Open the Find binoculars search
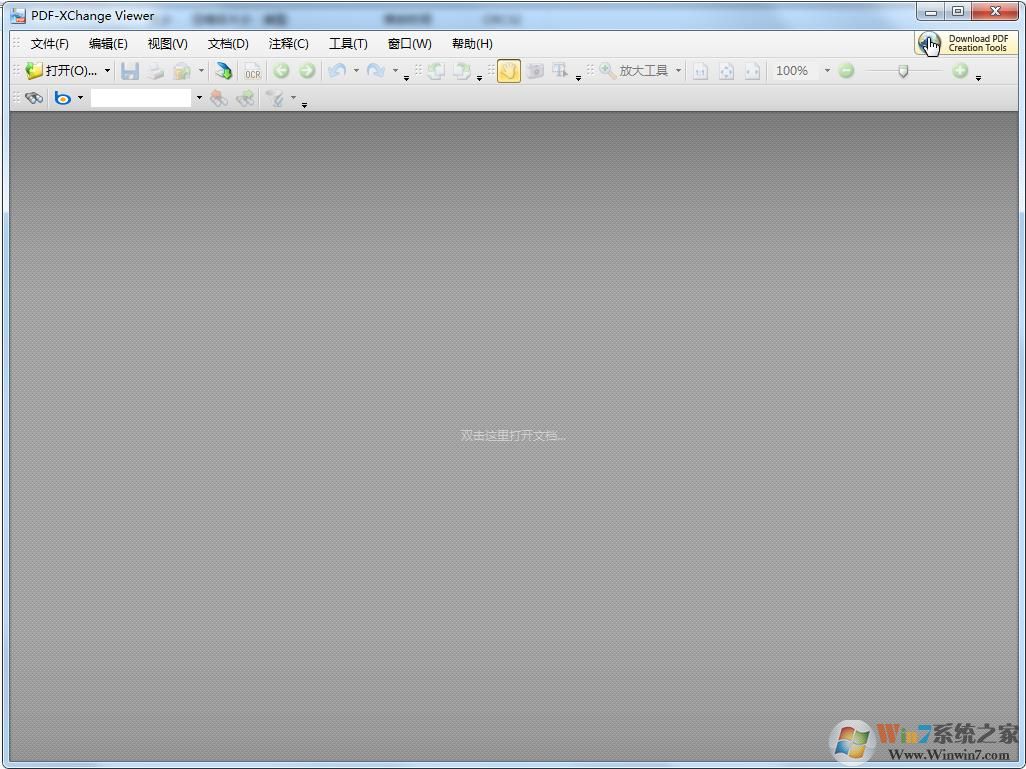1026x769 pixels. click(x=32, y=97)
